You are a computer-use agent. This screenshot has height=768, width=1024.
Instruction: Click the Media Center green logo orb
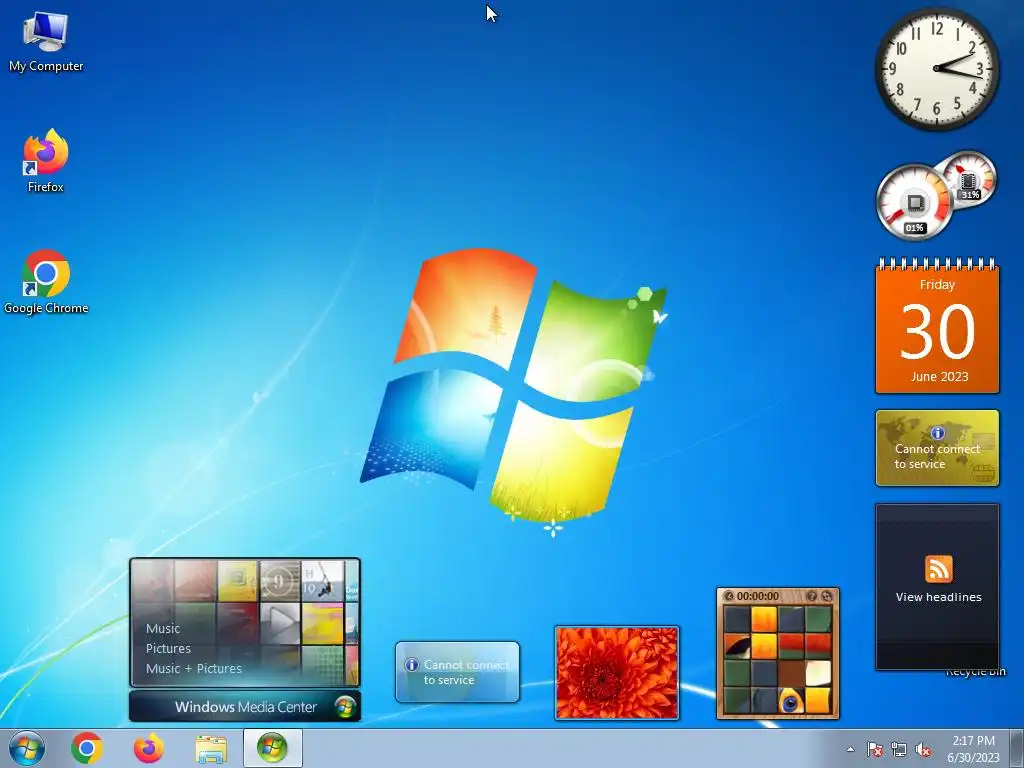(x=345, y=707)
